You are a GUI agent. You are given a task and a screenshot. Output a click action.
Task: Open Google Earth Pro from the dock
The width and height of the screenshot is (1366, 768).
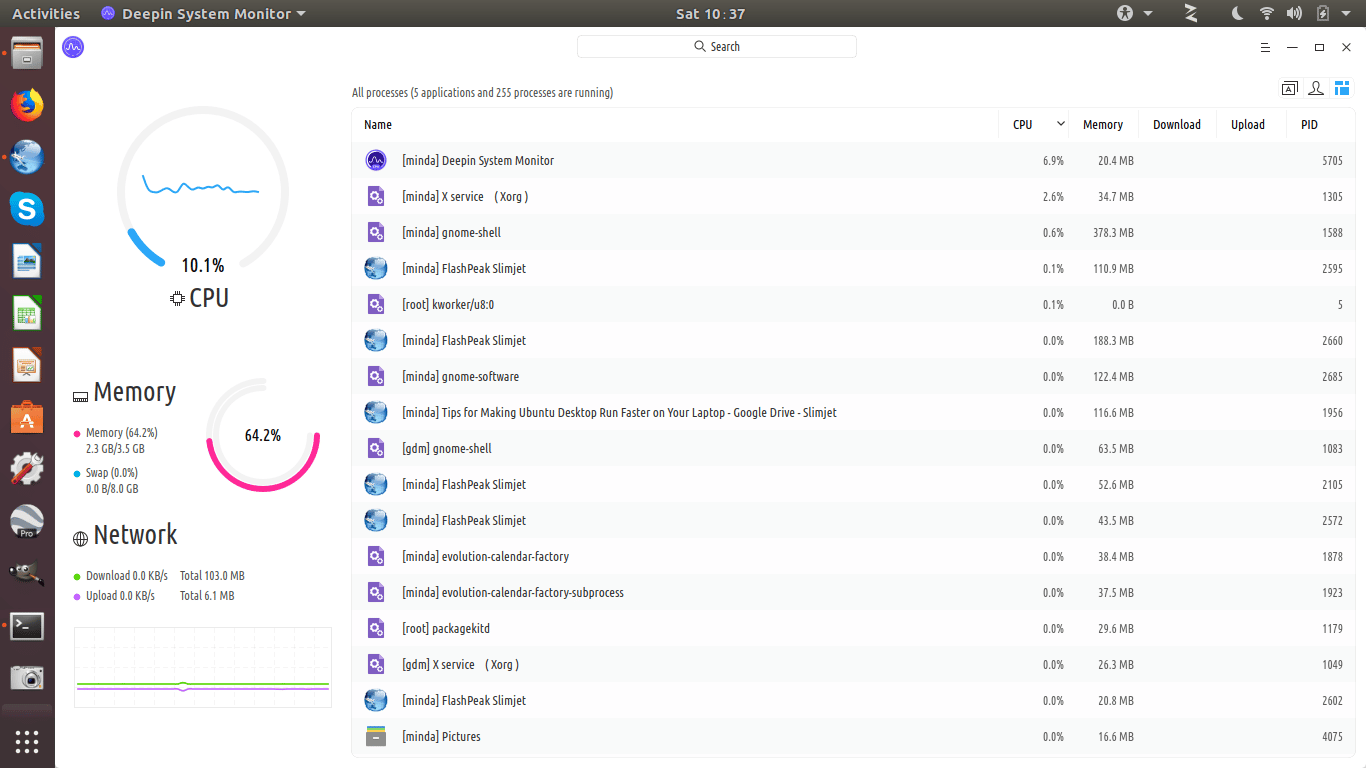pos(27,521)
